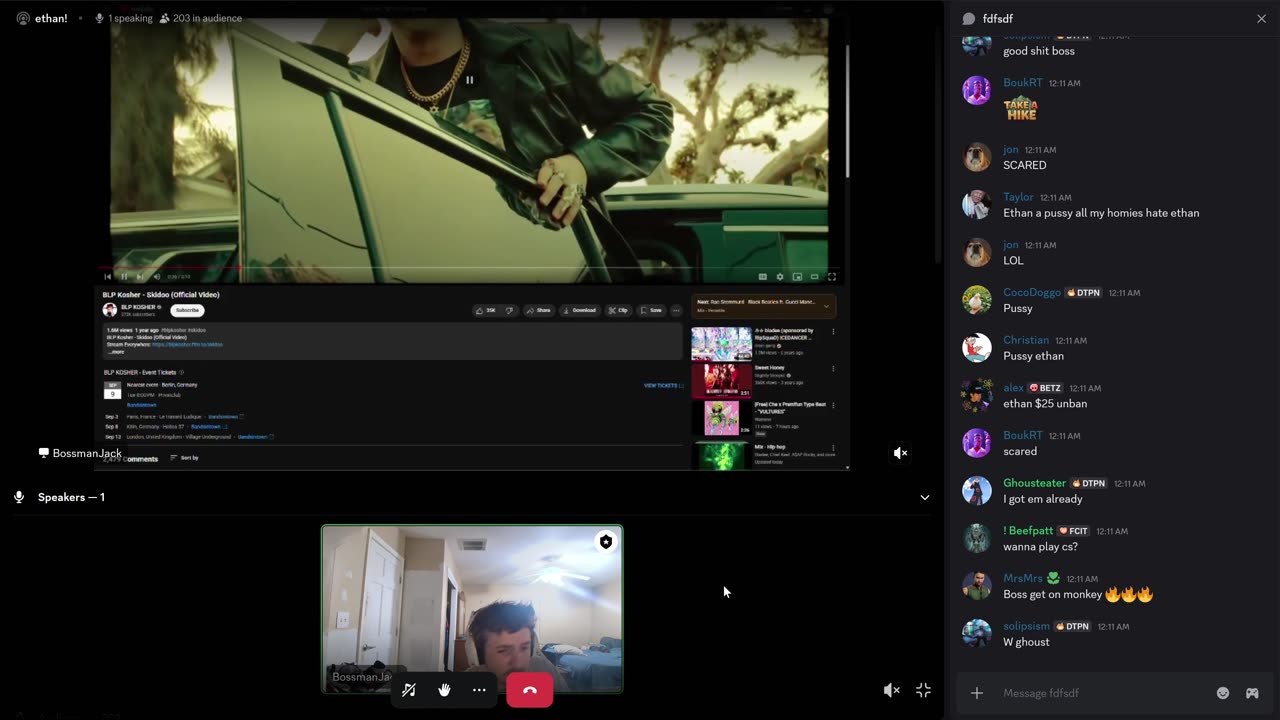This screenshot has height=720, width=1280.
Task: Open the menu for the VULTURES suggestion
Action: coord(833,406)
